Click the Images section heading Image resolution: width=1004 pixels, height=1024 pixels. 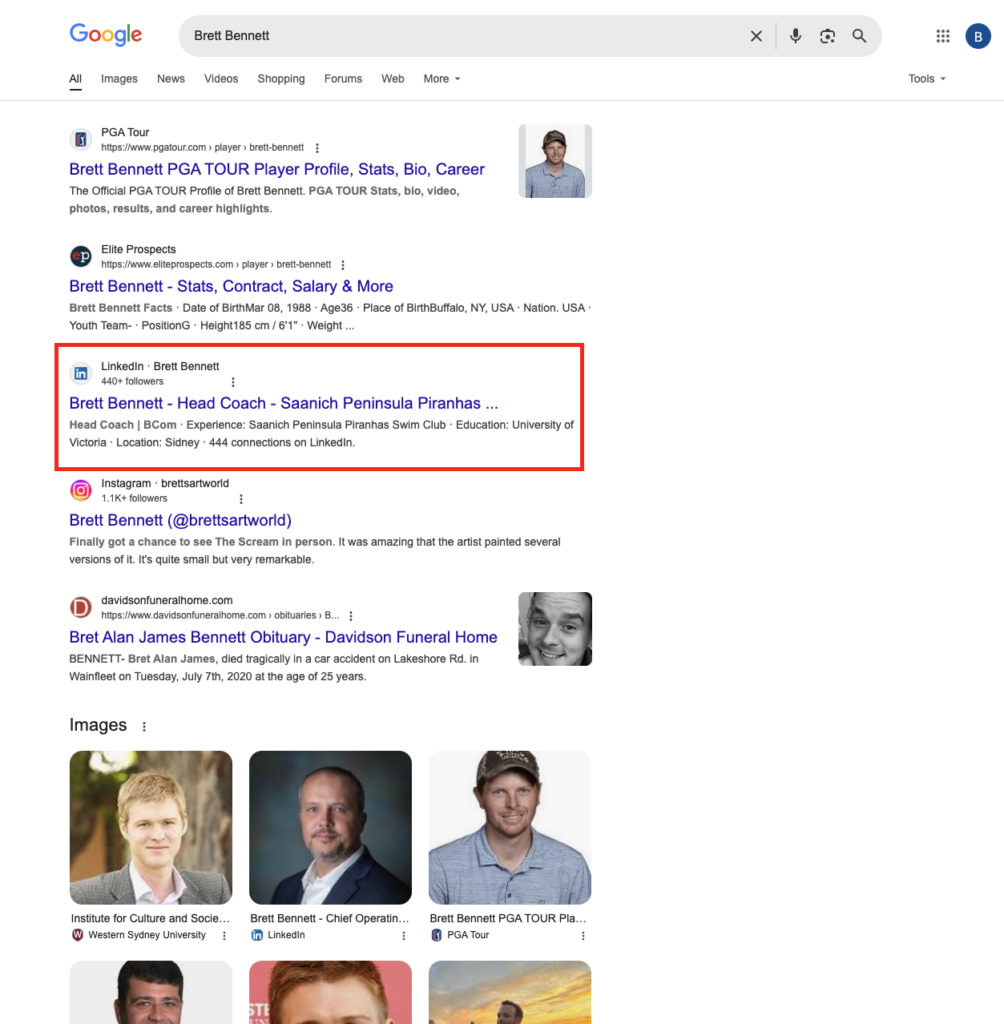pyautogui.click(x=98, y=726)
